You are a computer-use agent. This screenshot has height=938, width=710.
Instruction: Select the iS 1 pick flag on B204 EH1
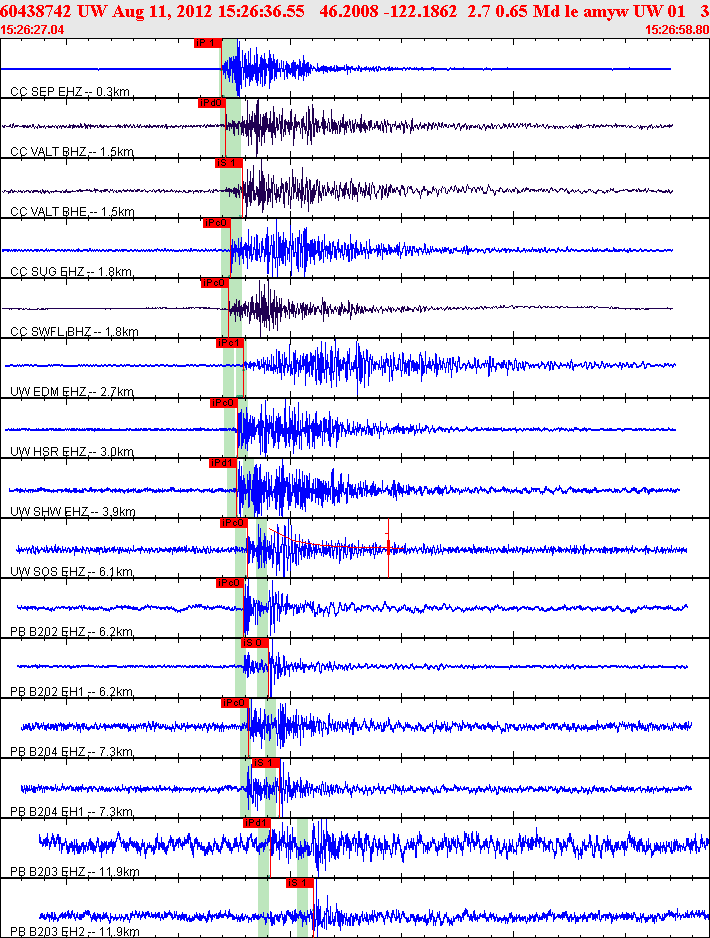click(x=266, y=763)
